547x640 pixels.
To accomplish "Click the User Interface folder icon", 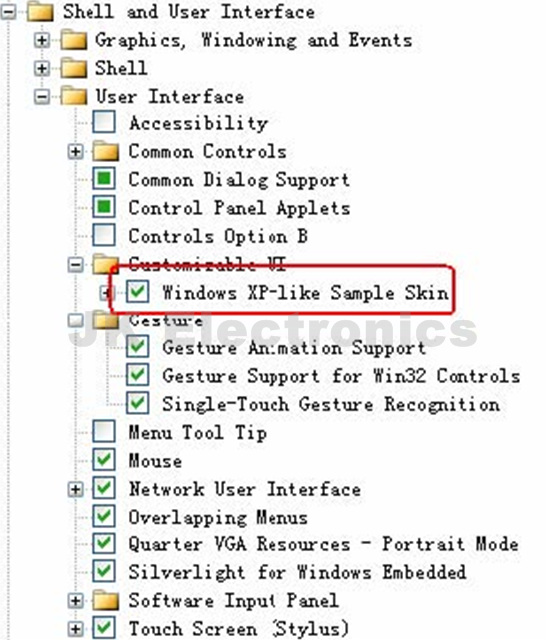I will point(73,97).
